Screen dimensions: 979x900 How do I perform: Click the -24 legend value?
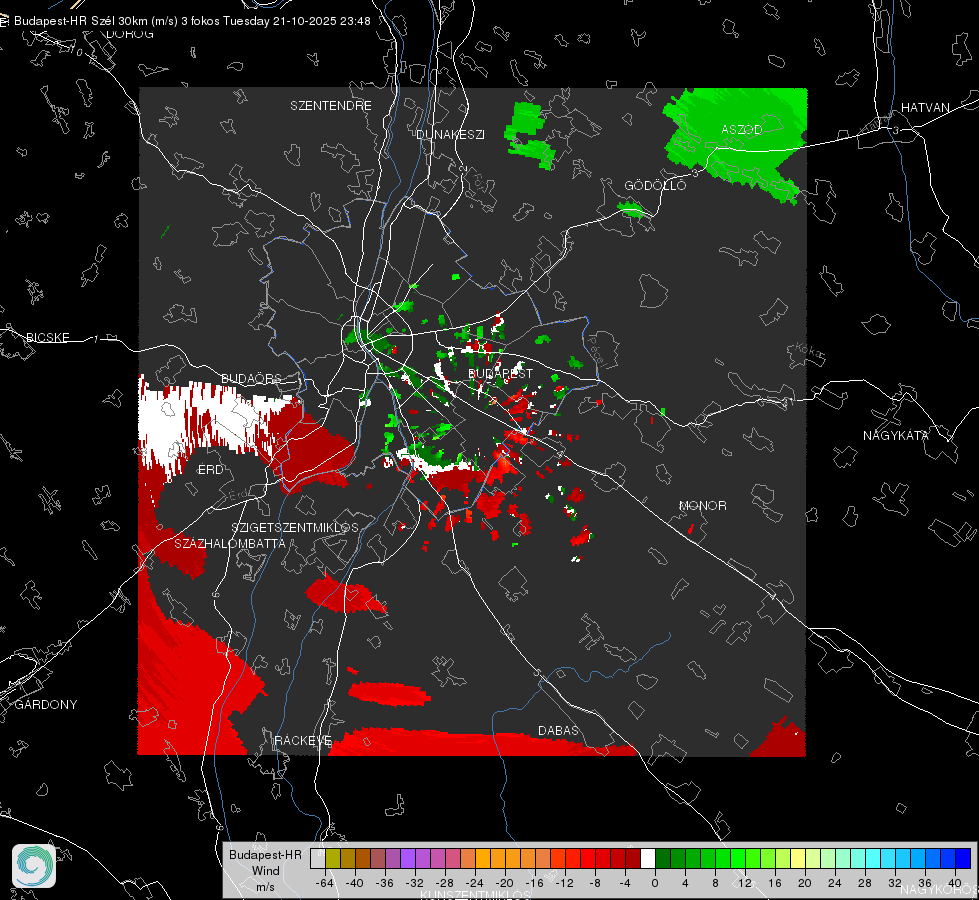[475, 883]
